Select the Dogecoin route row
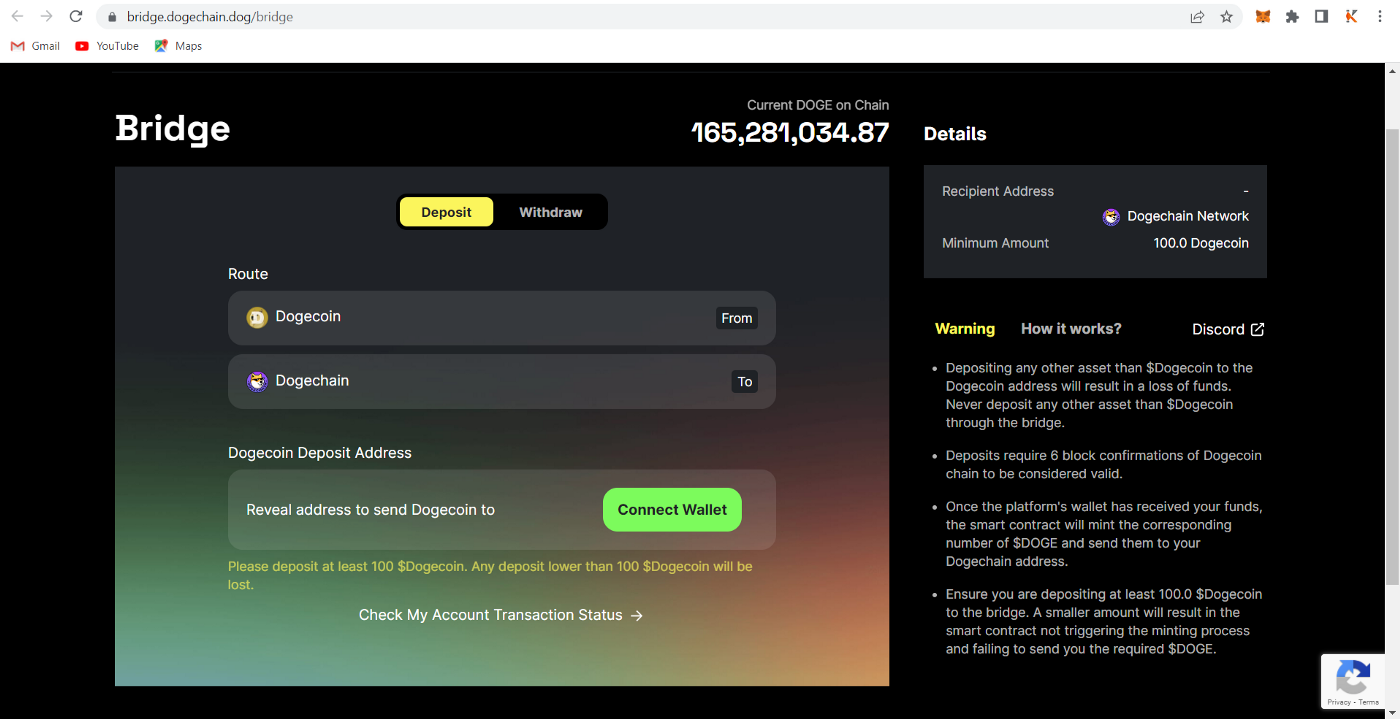 pos(502,318)
